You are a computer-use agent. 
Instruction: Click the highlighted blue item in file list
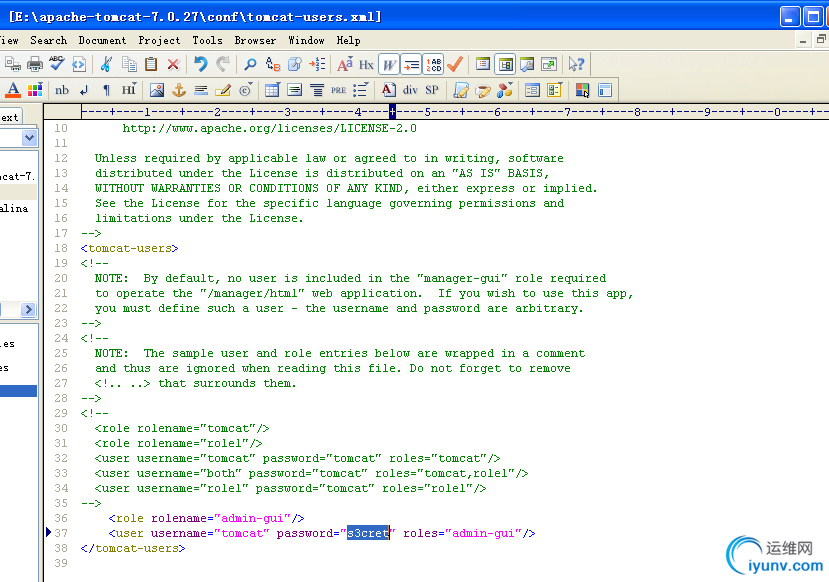(x=19, y=391)
